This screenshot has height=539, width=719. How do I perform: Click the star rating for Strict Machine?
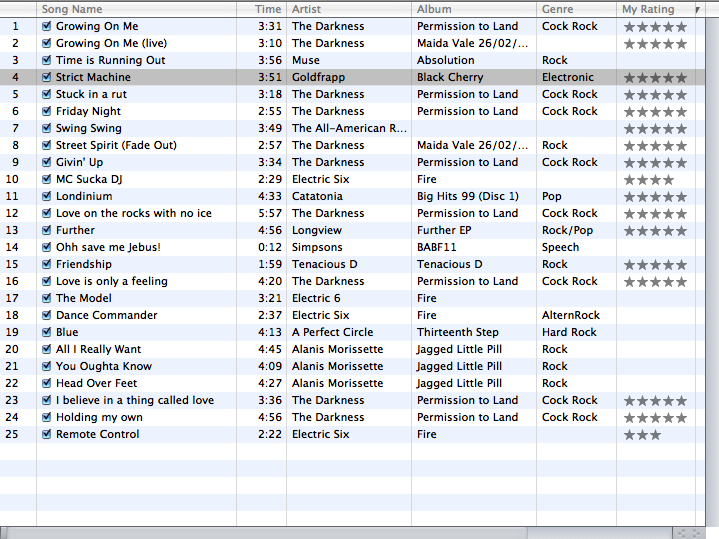tap(655, 78)
